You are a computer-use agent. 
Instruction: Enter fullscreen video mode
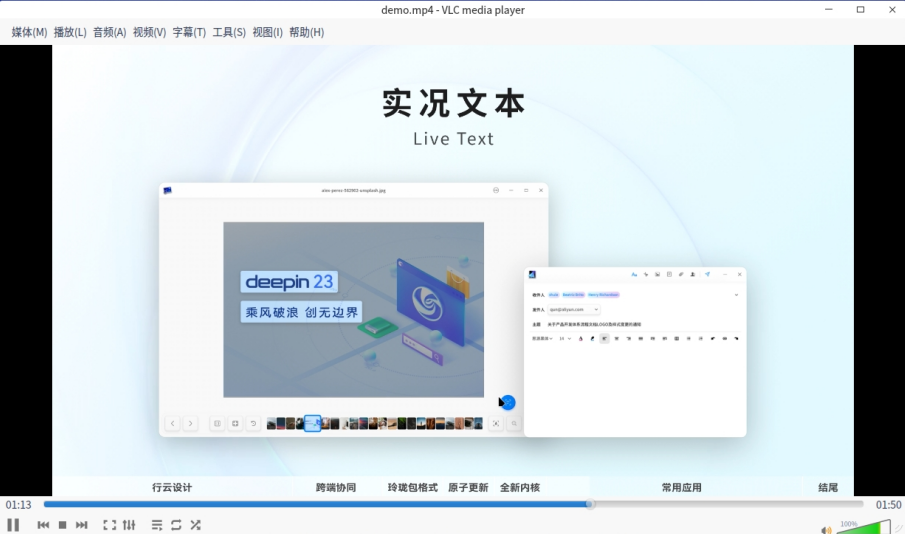tap(109, 525)
